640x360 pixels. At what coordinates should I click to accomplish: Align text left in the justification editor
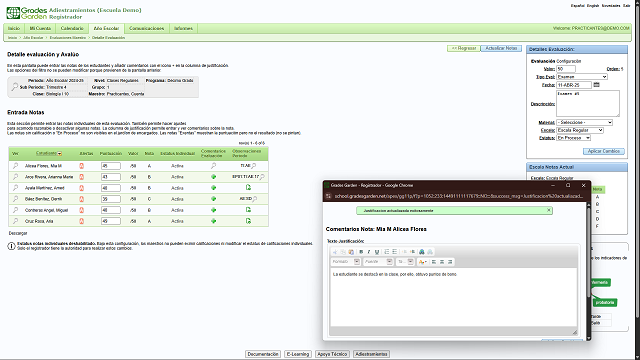[x=434, y=262]
